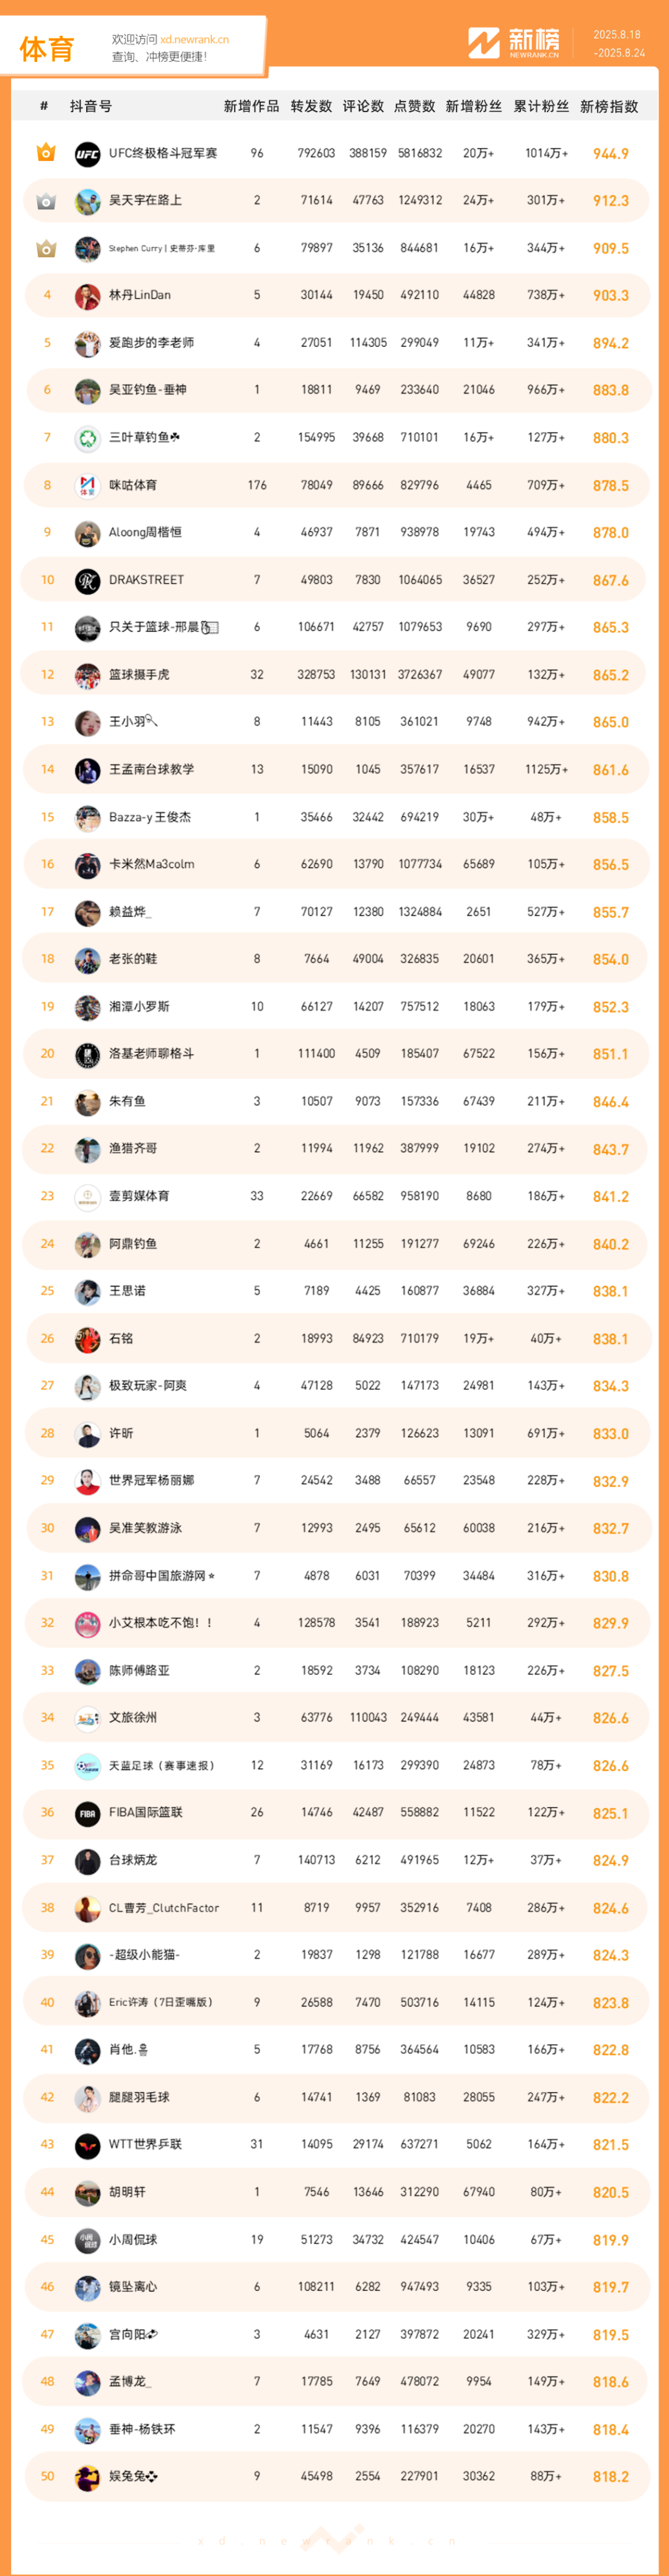Select 篮球摄手虎 index score 865.2
The height and width of the screenshot is (2576, 669).
[610, 675]
